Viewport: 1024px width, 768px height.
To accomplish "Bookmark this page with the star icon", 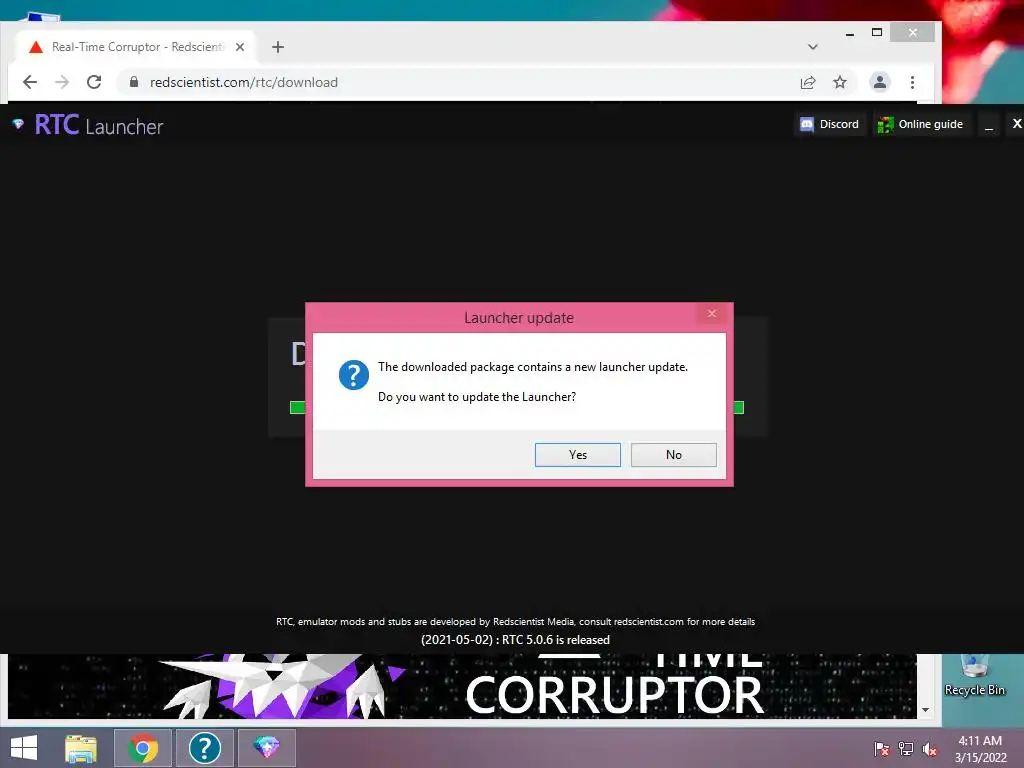I will pos(840,82).
